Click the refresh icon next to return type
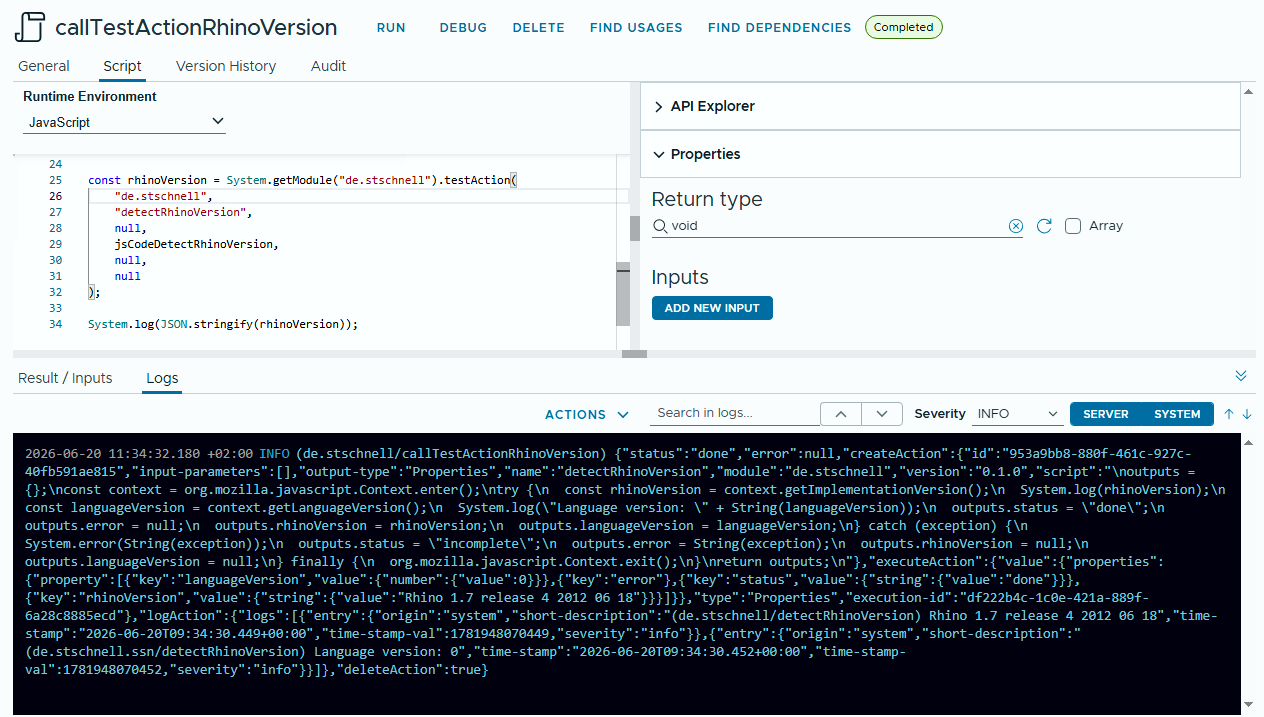1264x717 pixels. (x=1044, y=226)
